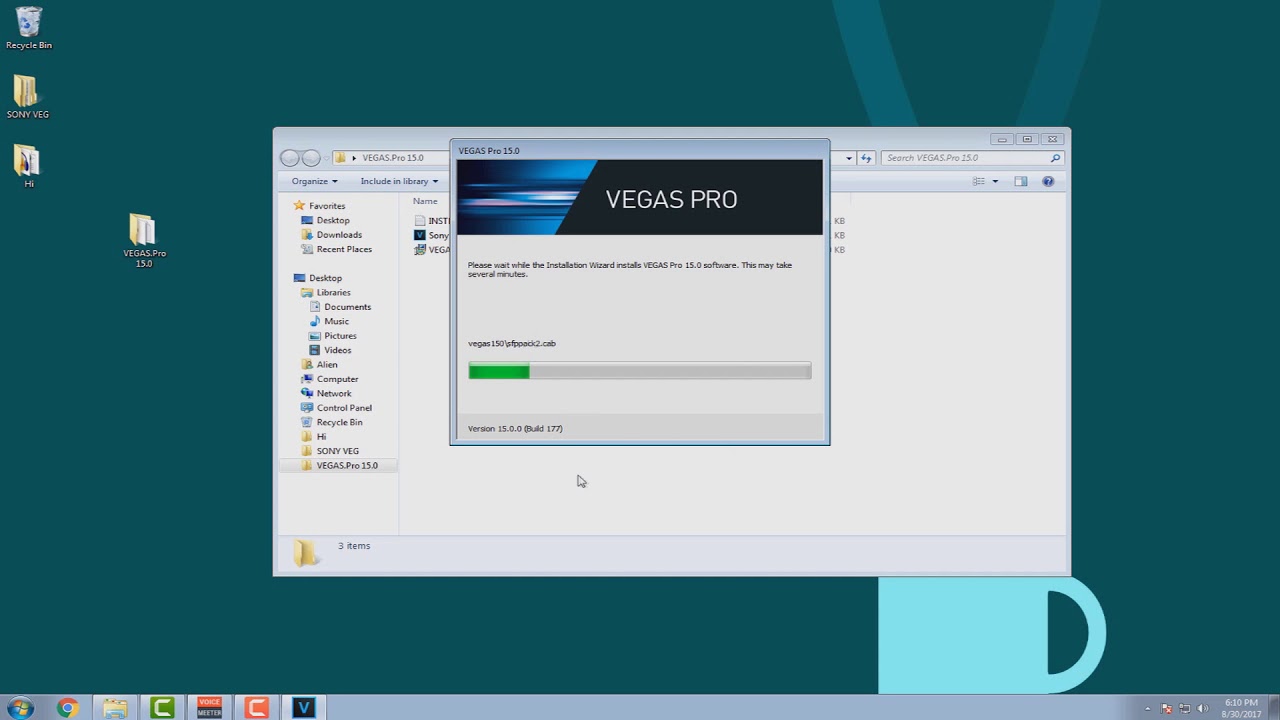The image size is (1280, 720).
Task: Open the Windows Start menu
Action: 21,708
